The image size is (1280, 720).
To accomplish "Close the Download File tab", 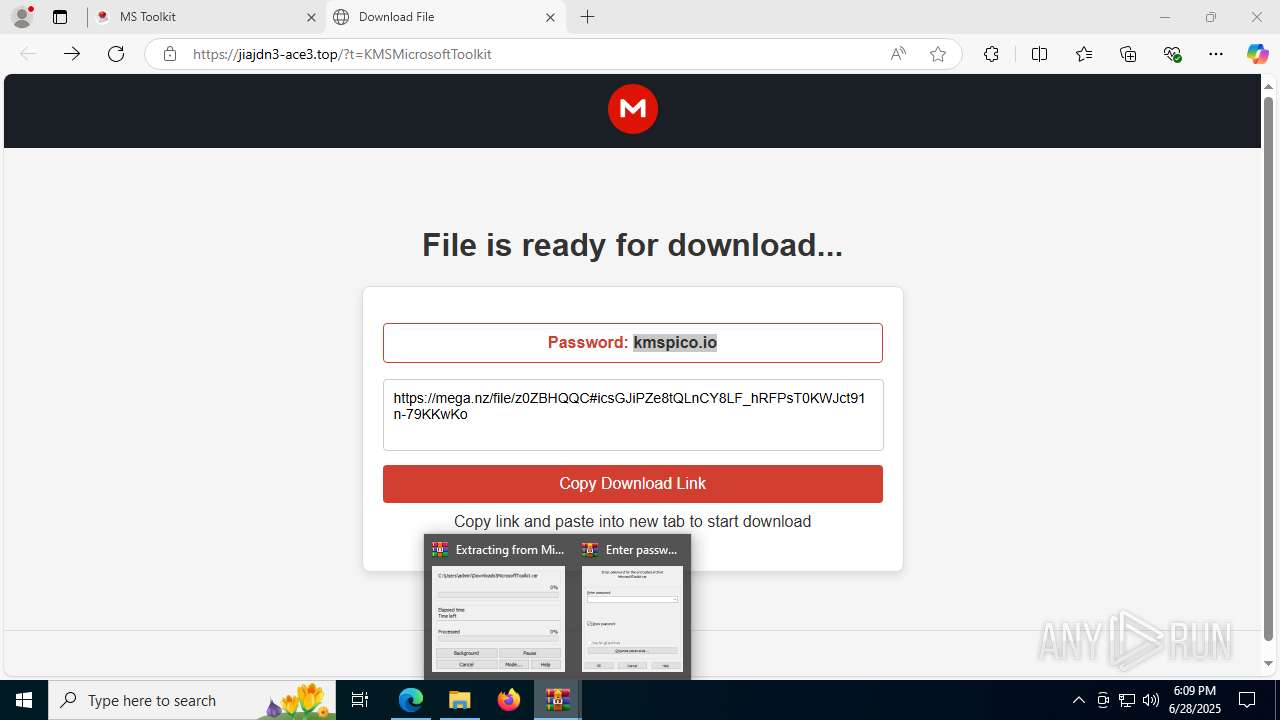I will pyautogui.click(x=550, y=17).
